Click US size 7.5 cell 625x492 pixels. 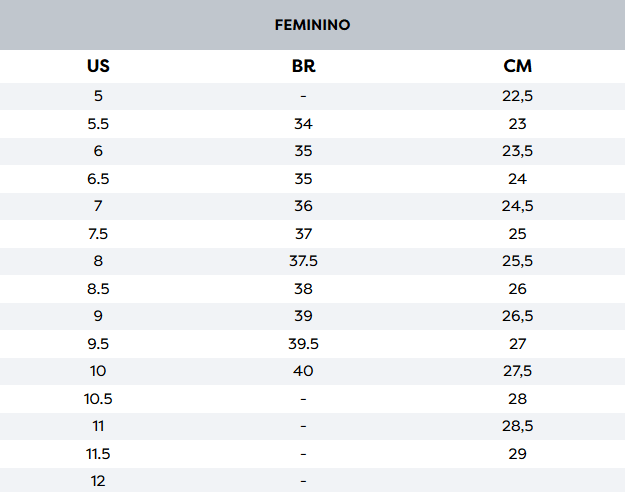click(98, 234)
